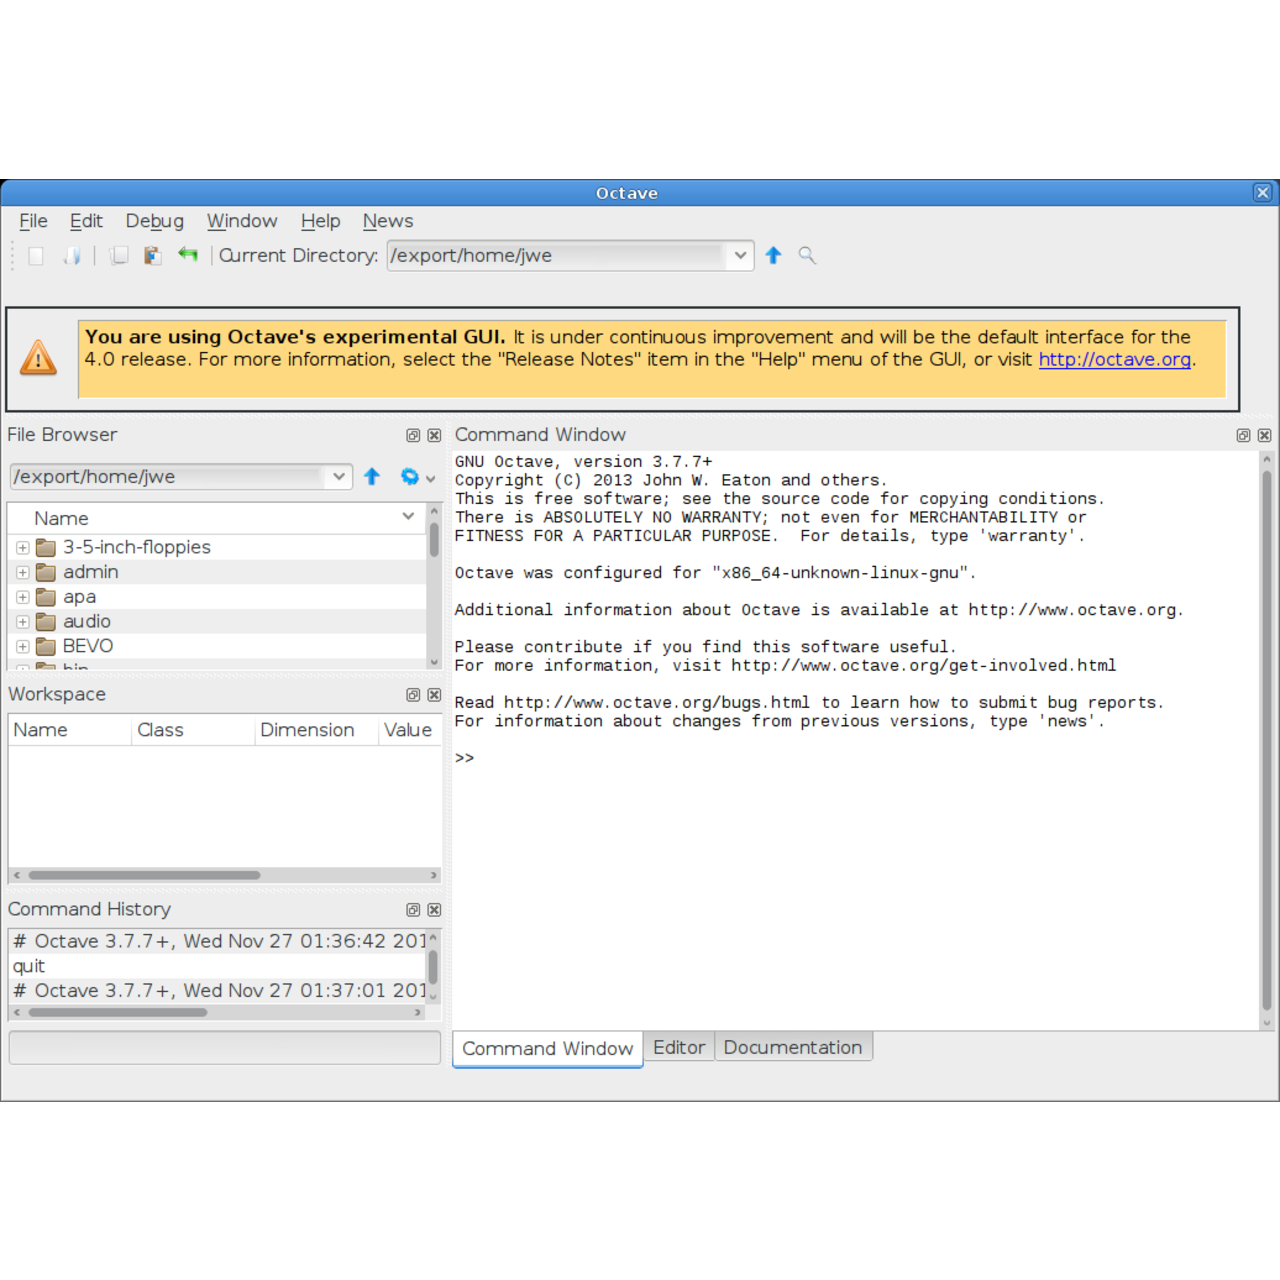Click the magnifier browse directories icon
Image resolution: width=1280 pixels, height=1280 pixels.
[x=807, y=256]
